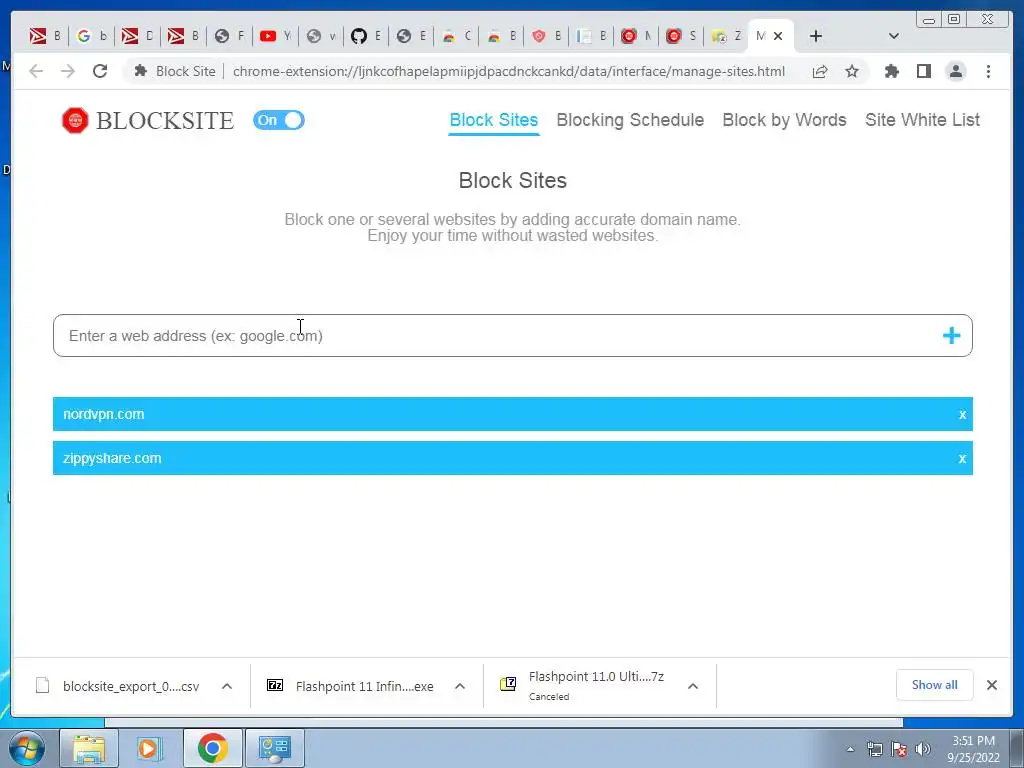Open the Block Sites tab
This screenshot has width=1024, height=768.
click(x=494, y=120)
